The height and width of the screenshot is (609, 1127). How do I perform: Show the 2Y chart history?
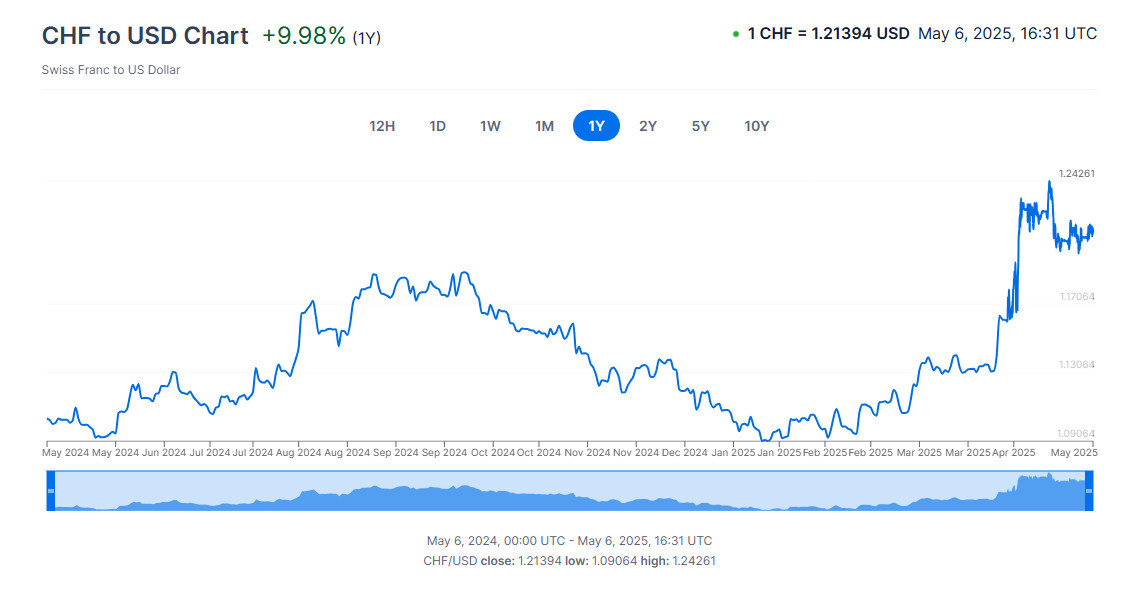(x=648, y=126)
